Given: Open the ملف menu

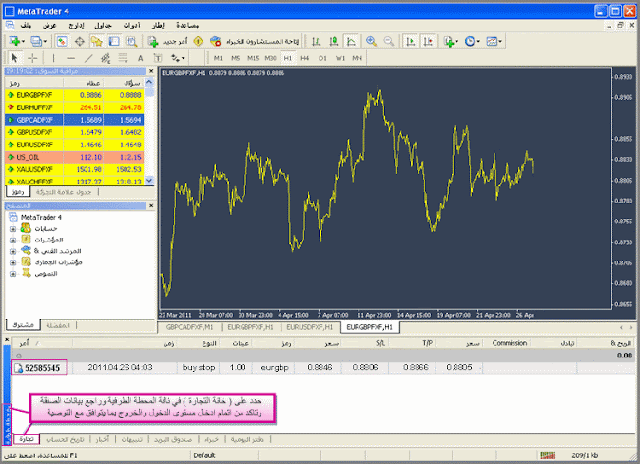Looking at the screenshot, I should [26, 25].
